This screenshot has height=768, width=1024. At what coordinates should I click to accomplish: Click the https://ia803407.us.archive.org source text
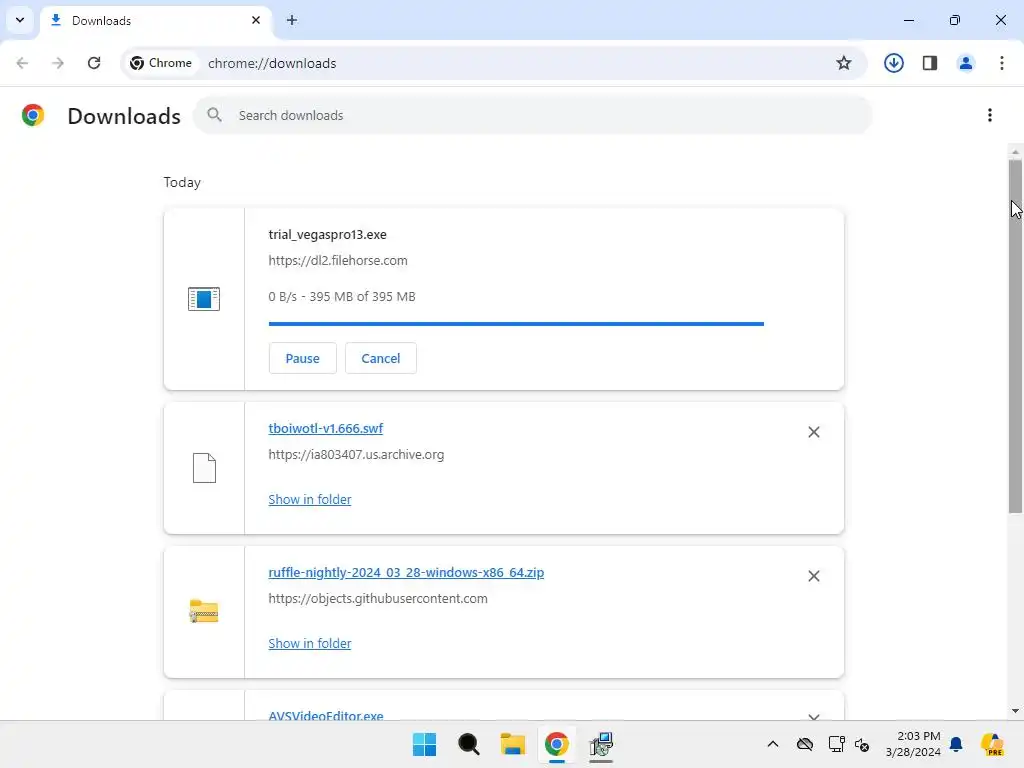(356, 455)
